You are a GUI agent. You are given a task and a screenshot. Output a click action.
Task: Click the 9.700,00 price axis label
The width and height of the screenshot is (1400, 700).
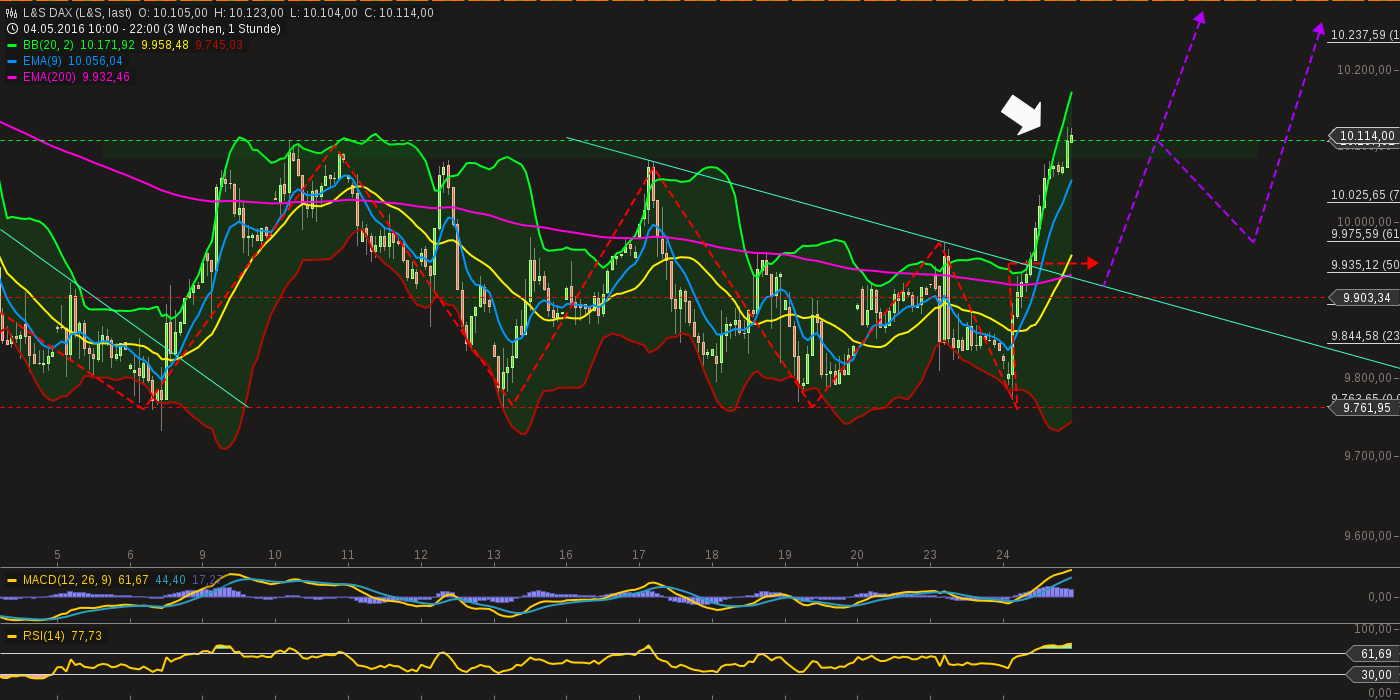[1369, 456]
